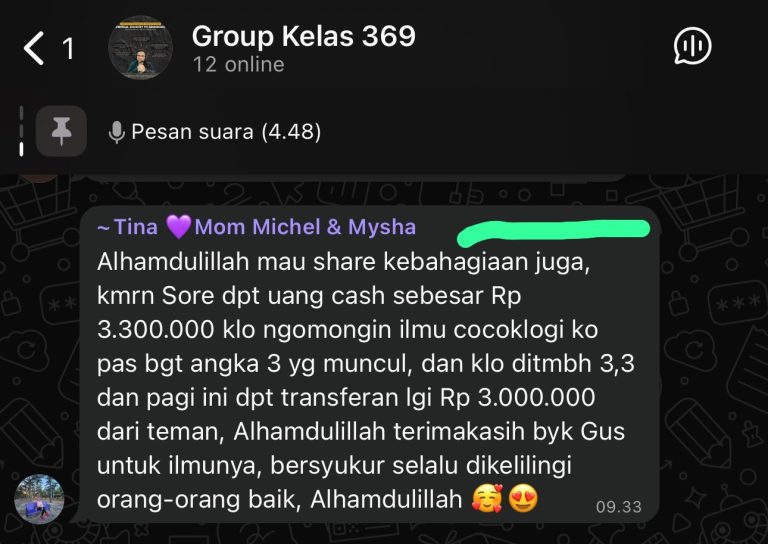Select the Alhamdulillah message bubble text
This screenshot has height=544, width=768.
point(366,380)
